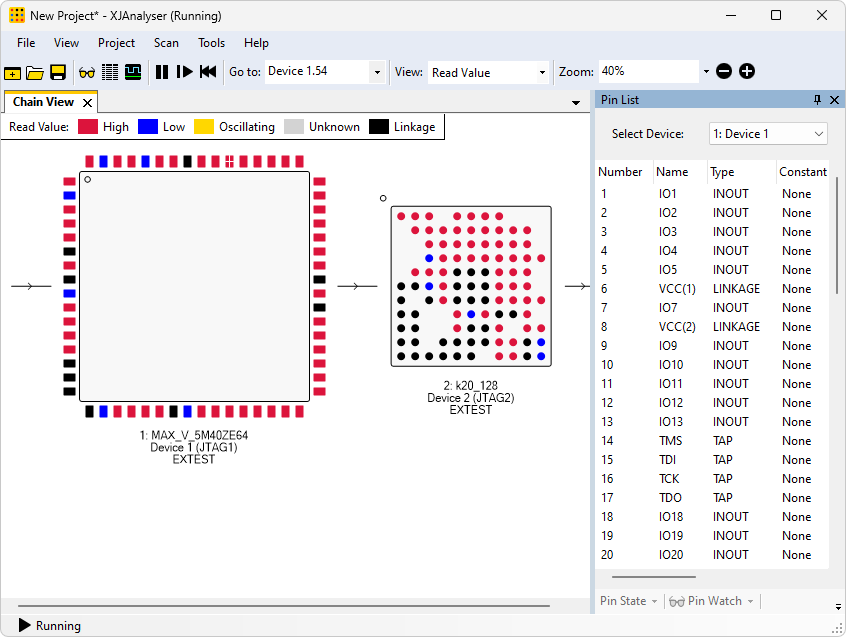846x637 pixels.
Task: Close the Chain View tab
Action: pos(88,103)
